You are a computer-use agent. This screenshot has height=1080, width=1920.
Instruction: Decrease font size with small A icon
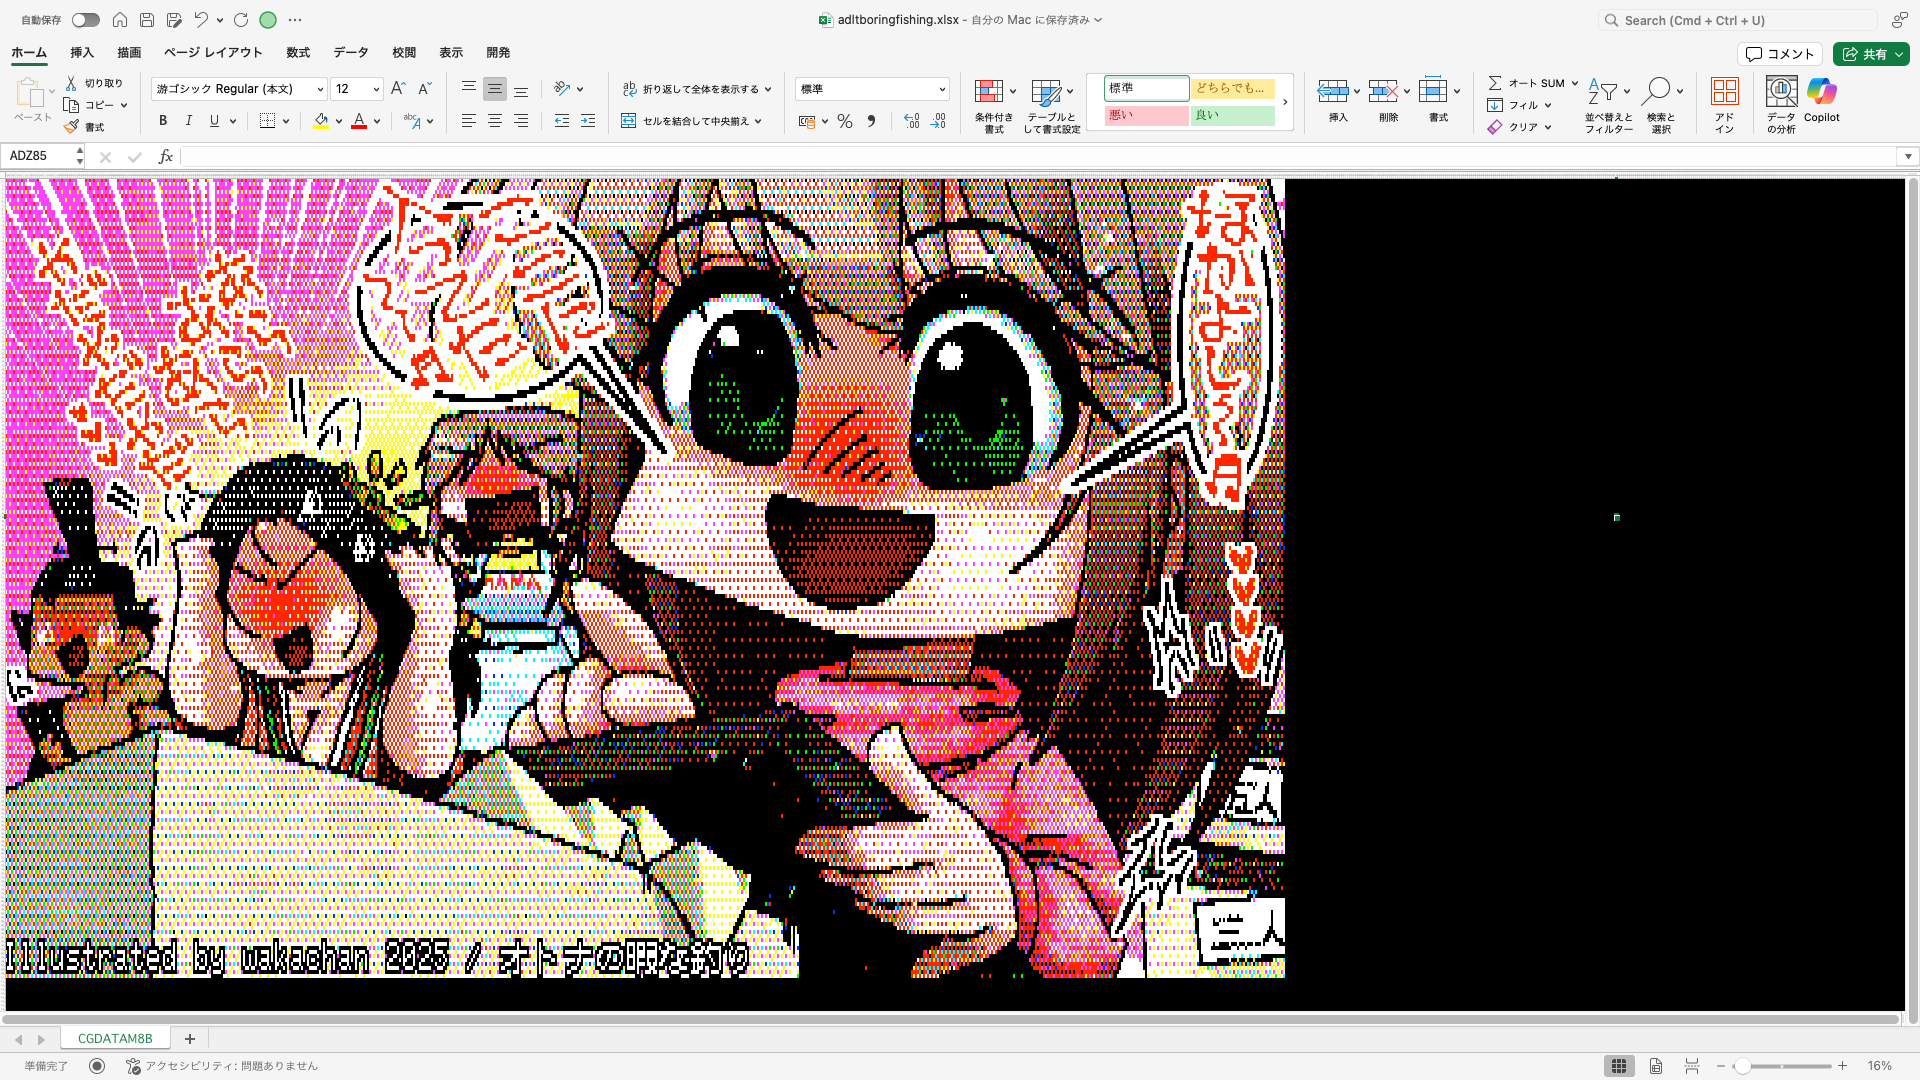pos(424,89)
